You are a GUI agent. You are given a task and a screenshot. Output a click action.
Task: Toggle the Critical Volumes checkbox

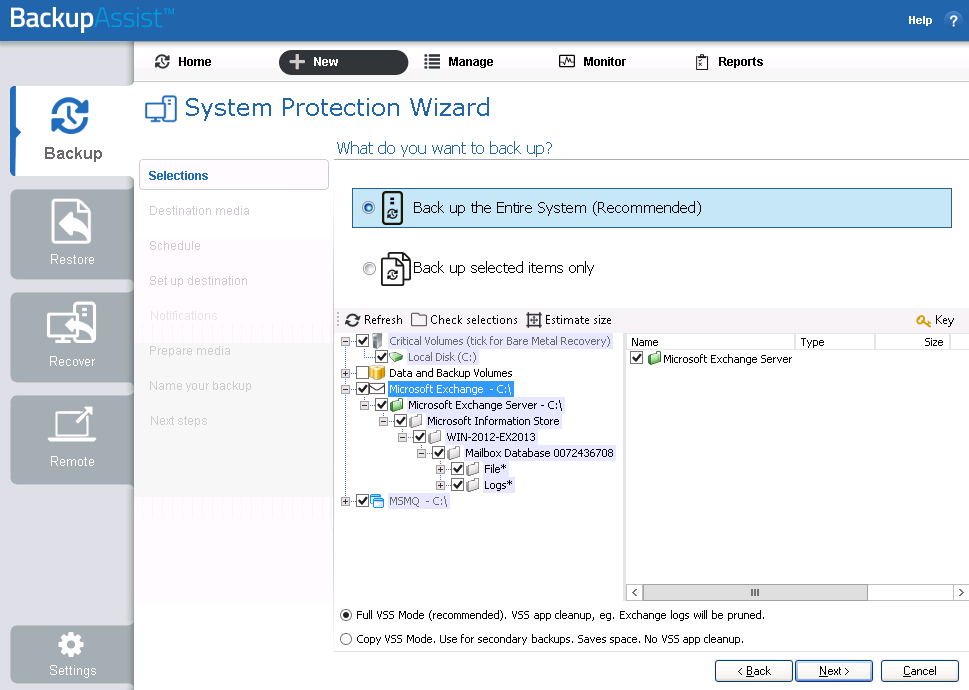(x=363, y=341)
